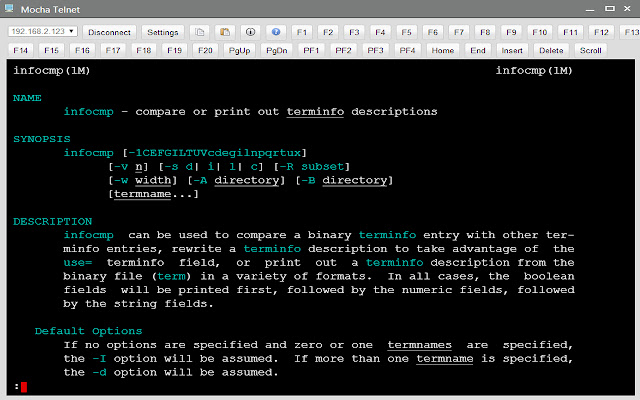Send the F19 key
The width and height of the screenshot is (640, 400).
point(174,50)
